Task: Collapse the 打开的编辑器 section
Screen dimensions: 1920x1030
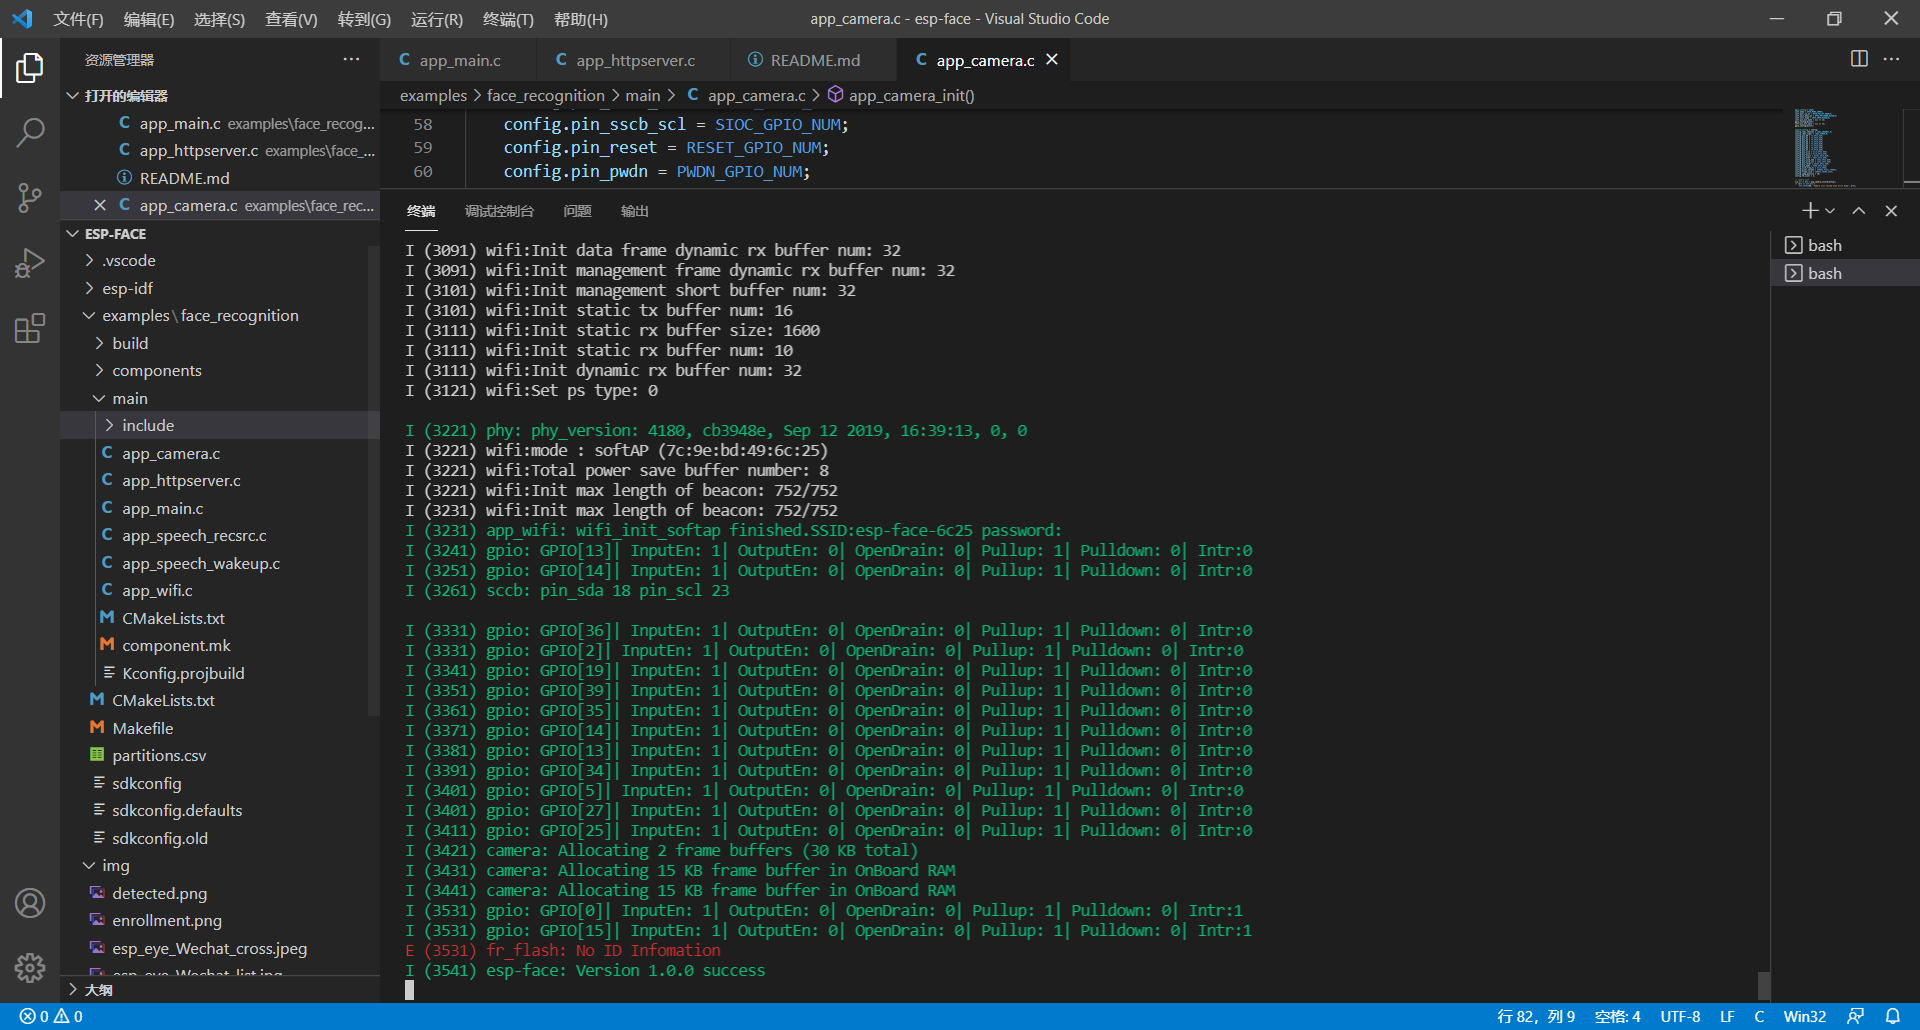Action: click(x=220, y=95)
